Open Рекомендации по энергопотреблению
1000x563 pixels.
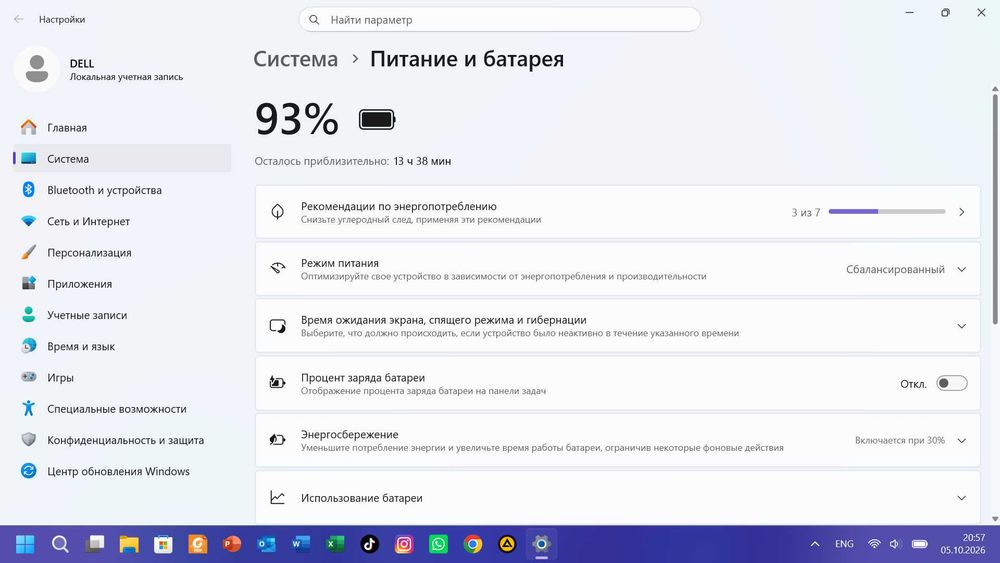tap(617, 212)
